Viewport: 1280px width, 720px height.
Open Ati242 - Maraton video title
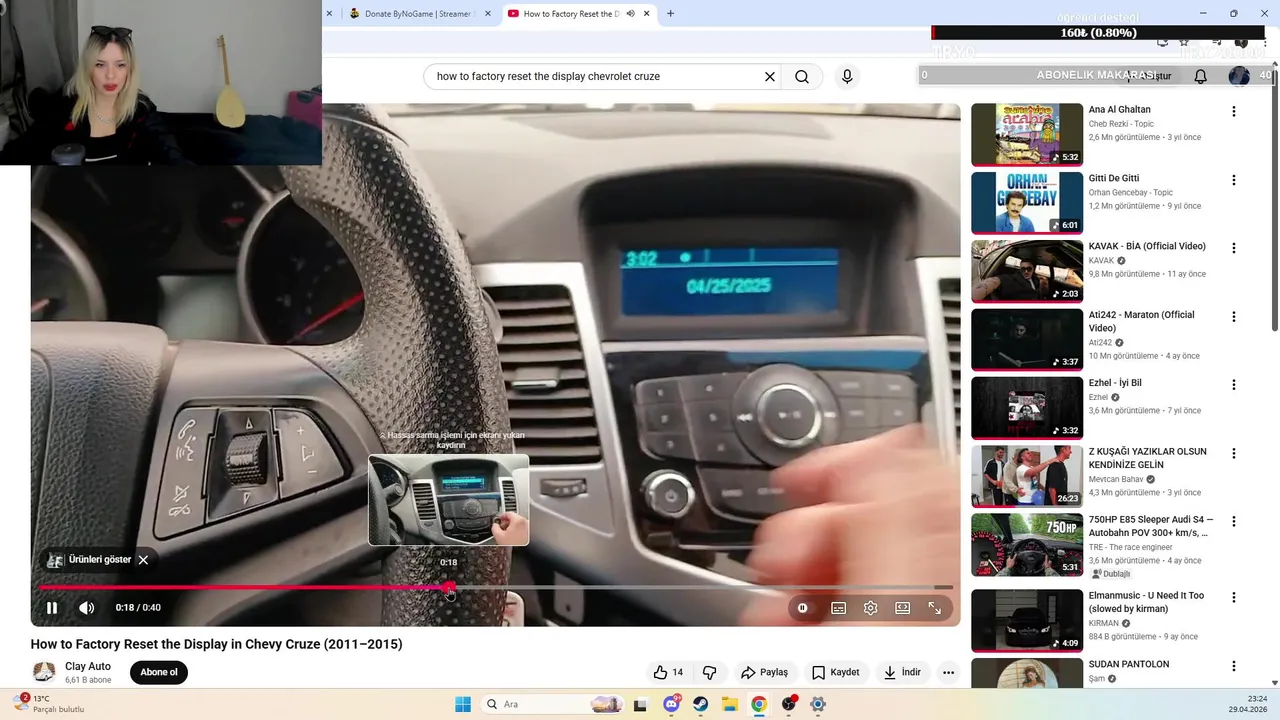coord(1141,321)
